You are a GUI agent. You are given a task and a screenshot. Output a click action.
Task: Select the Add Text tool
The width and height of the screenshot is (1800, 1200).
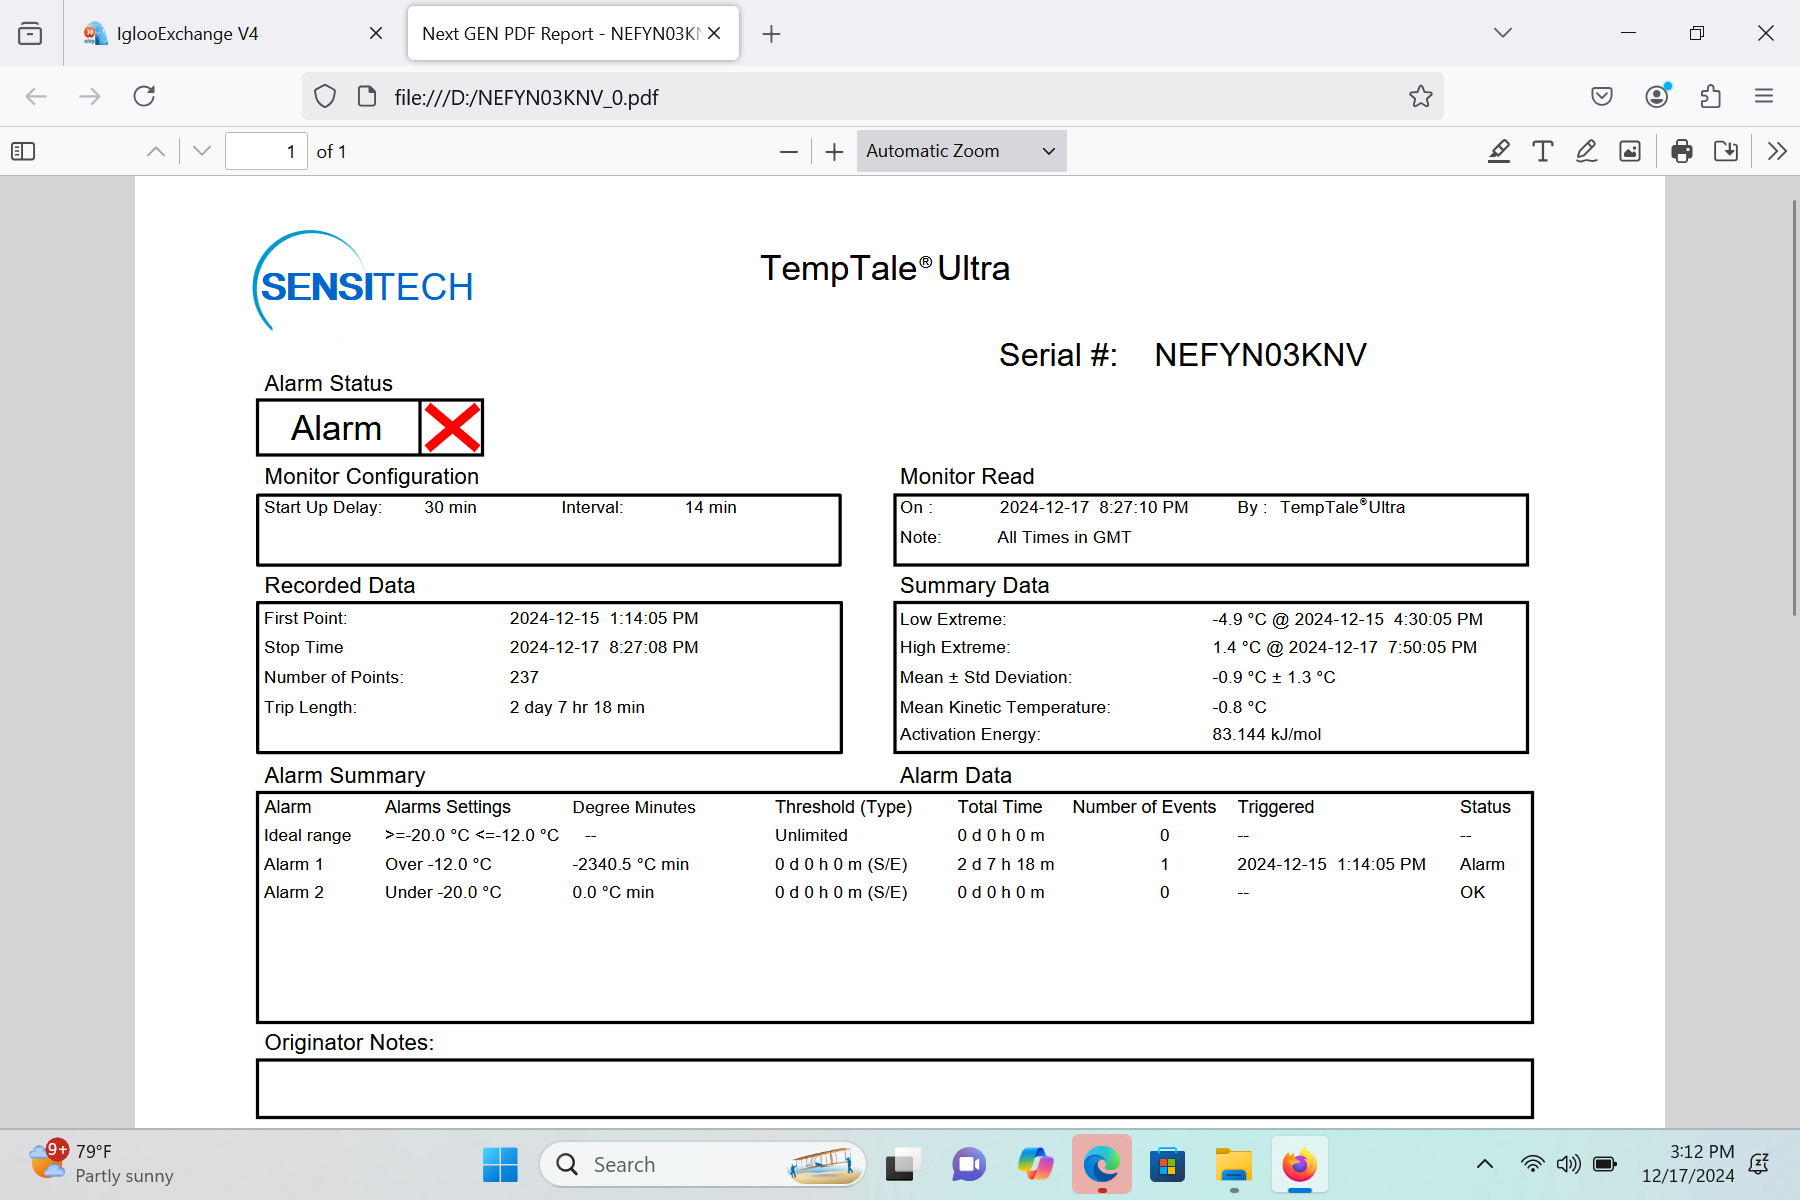click(x=1543, y=151)
